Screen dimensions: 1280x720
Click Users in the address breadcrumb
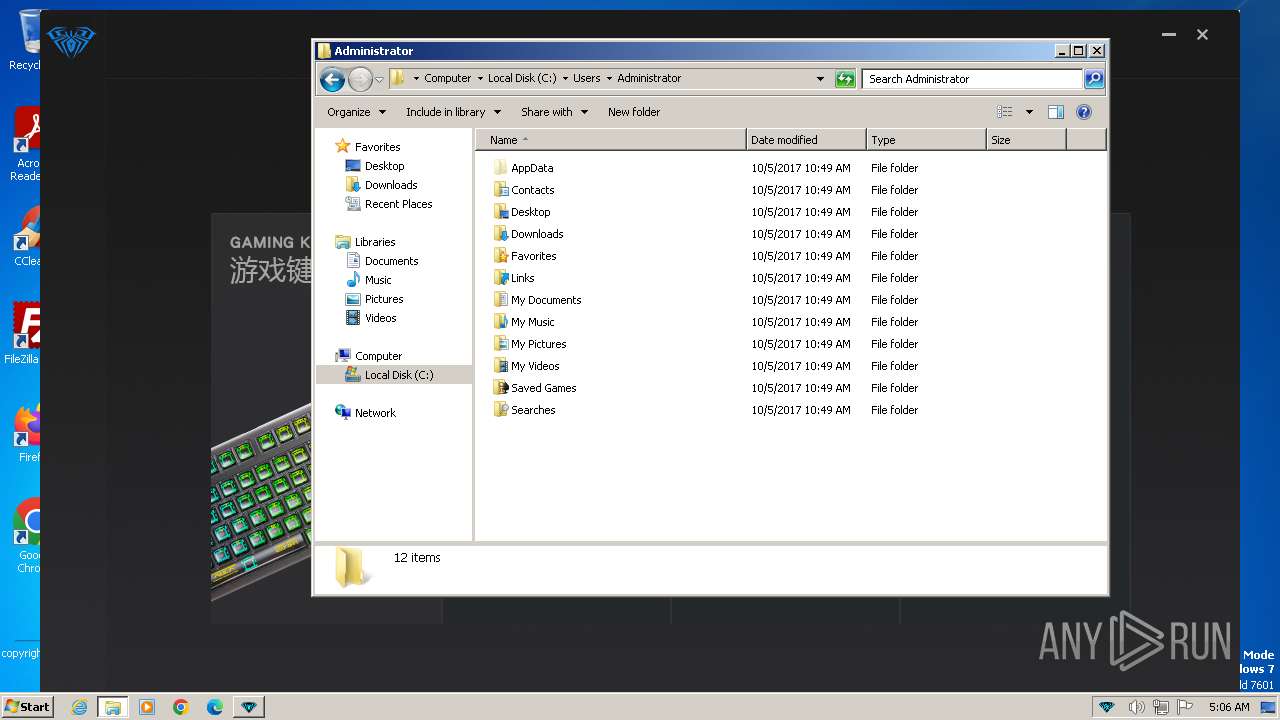(587, 78)
